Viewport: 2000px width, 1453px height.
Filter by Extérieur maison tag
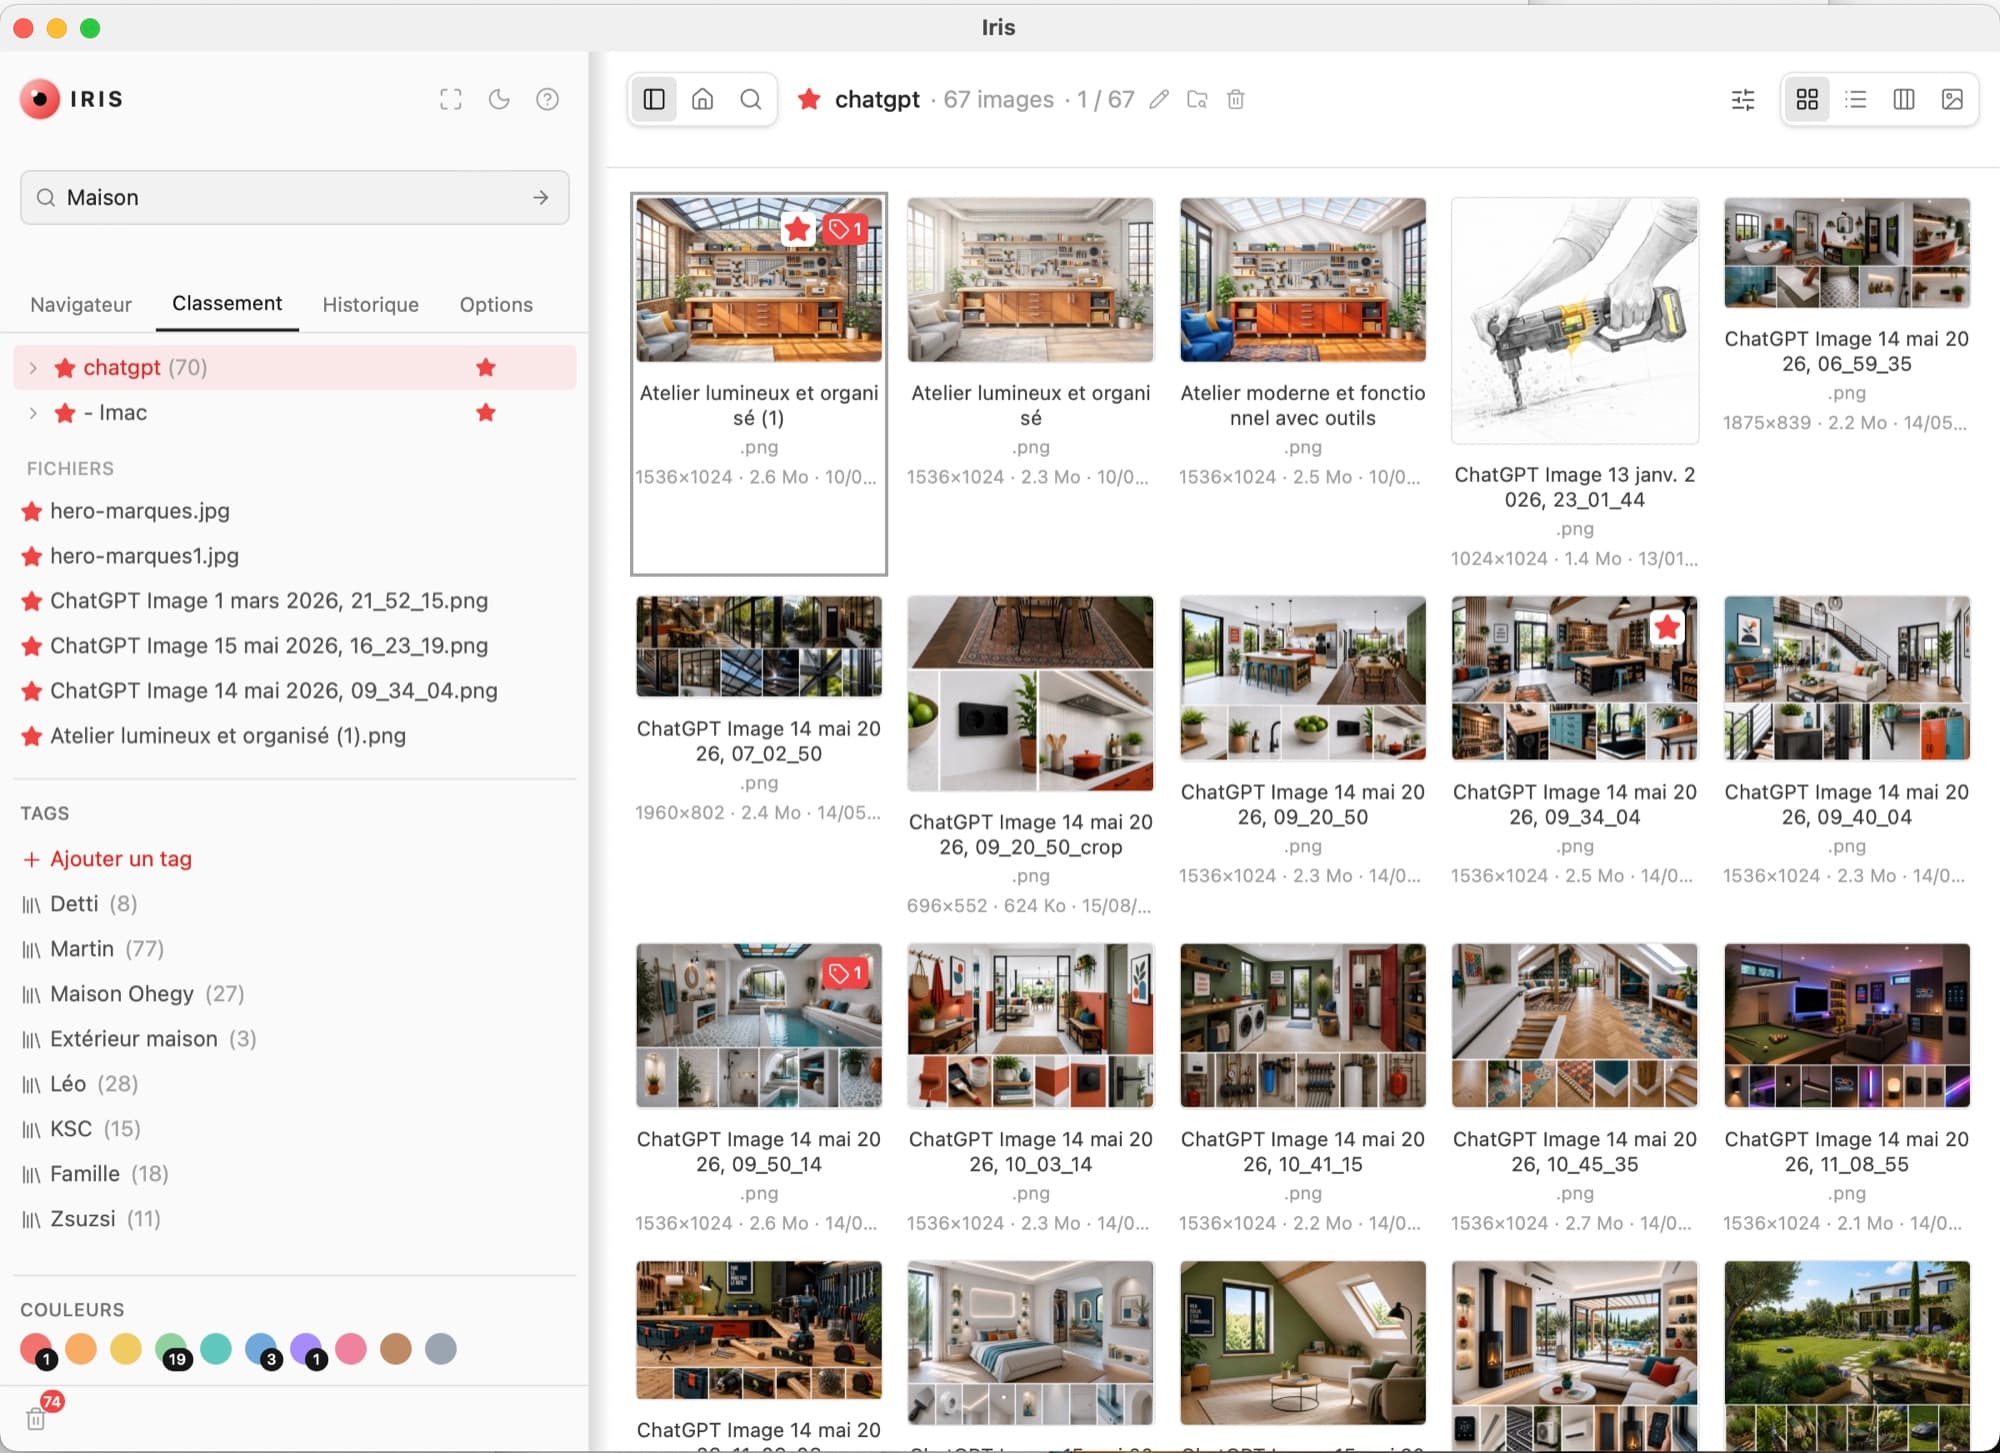tap(139, 1039)
